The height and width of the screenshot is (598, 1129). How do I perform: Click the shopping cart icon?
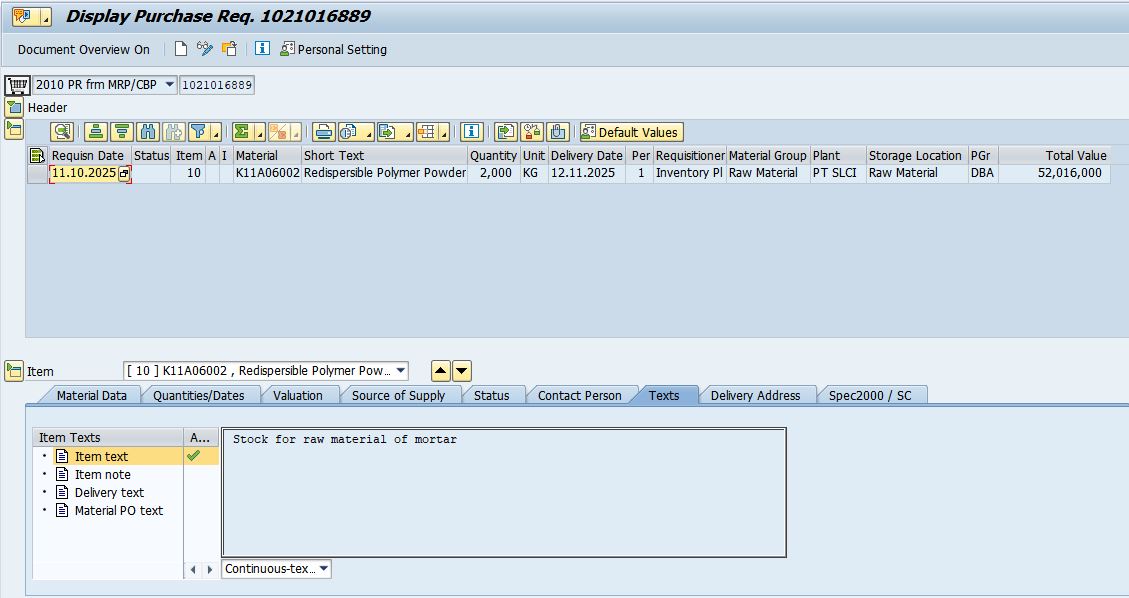16,85
